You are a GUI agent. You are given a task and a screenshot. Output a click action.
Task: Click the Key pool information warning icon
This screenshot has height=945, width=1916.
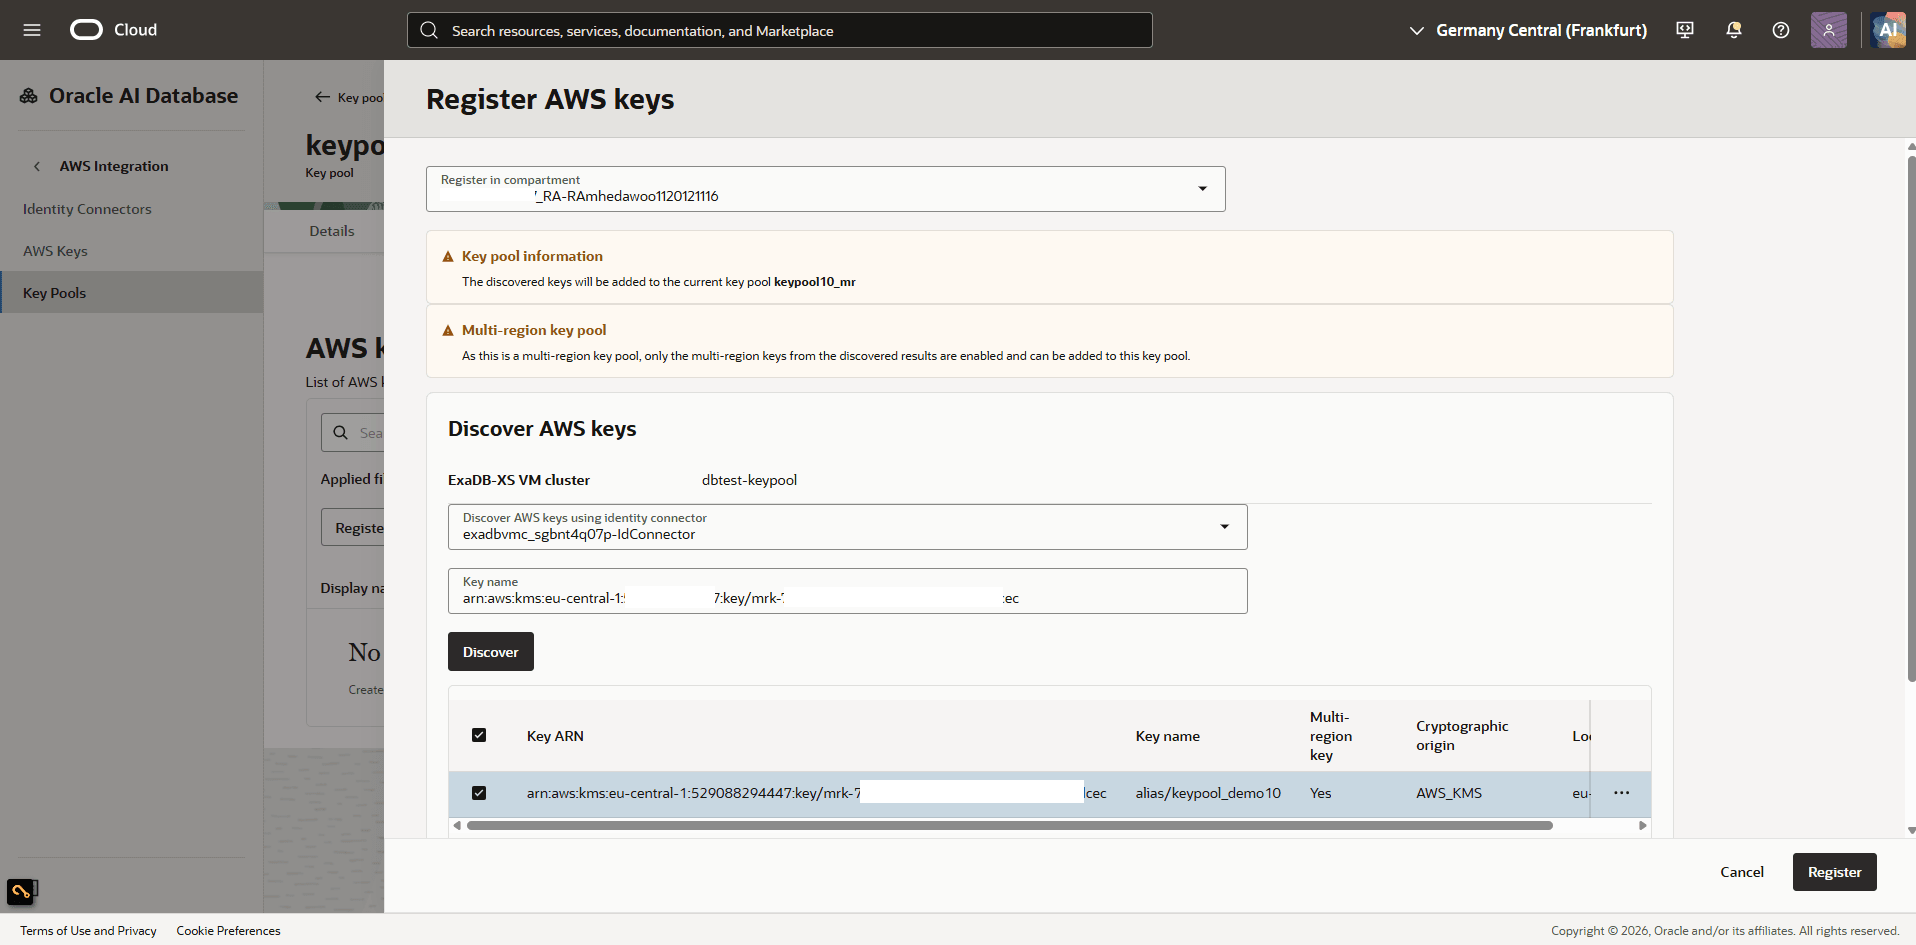[448, 257]
